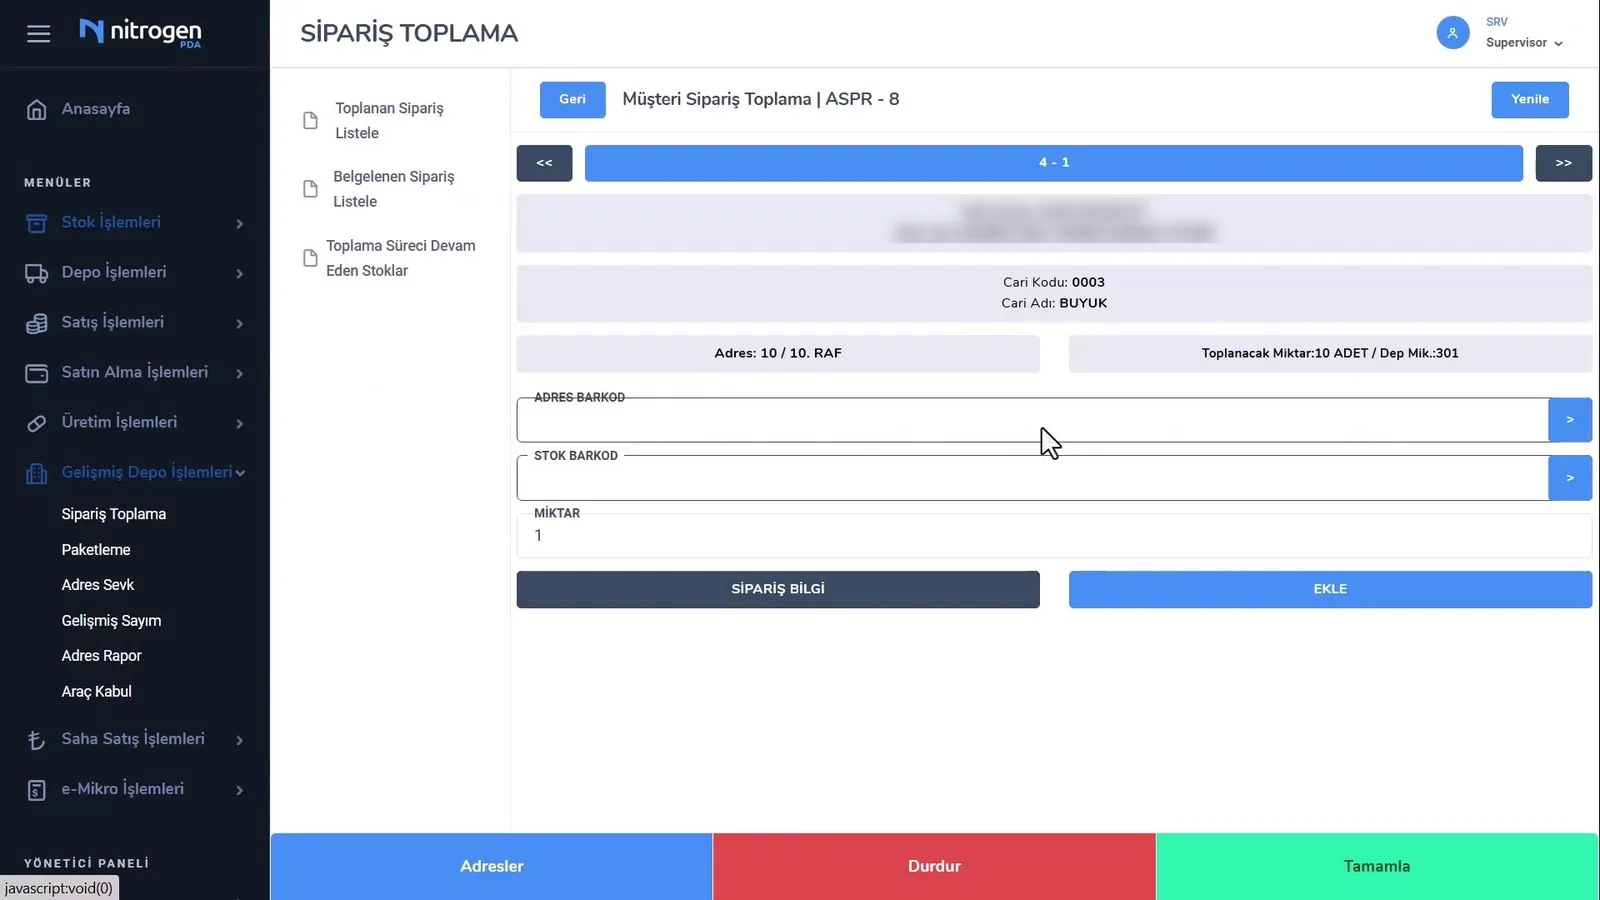Screen dimensions: 1600x900
Task: Click the Gelişmiş Depo İşlemleri building icon
Action: 36,473
